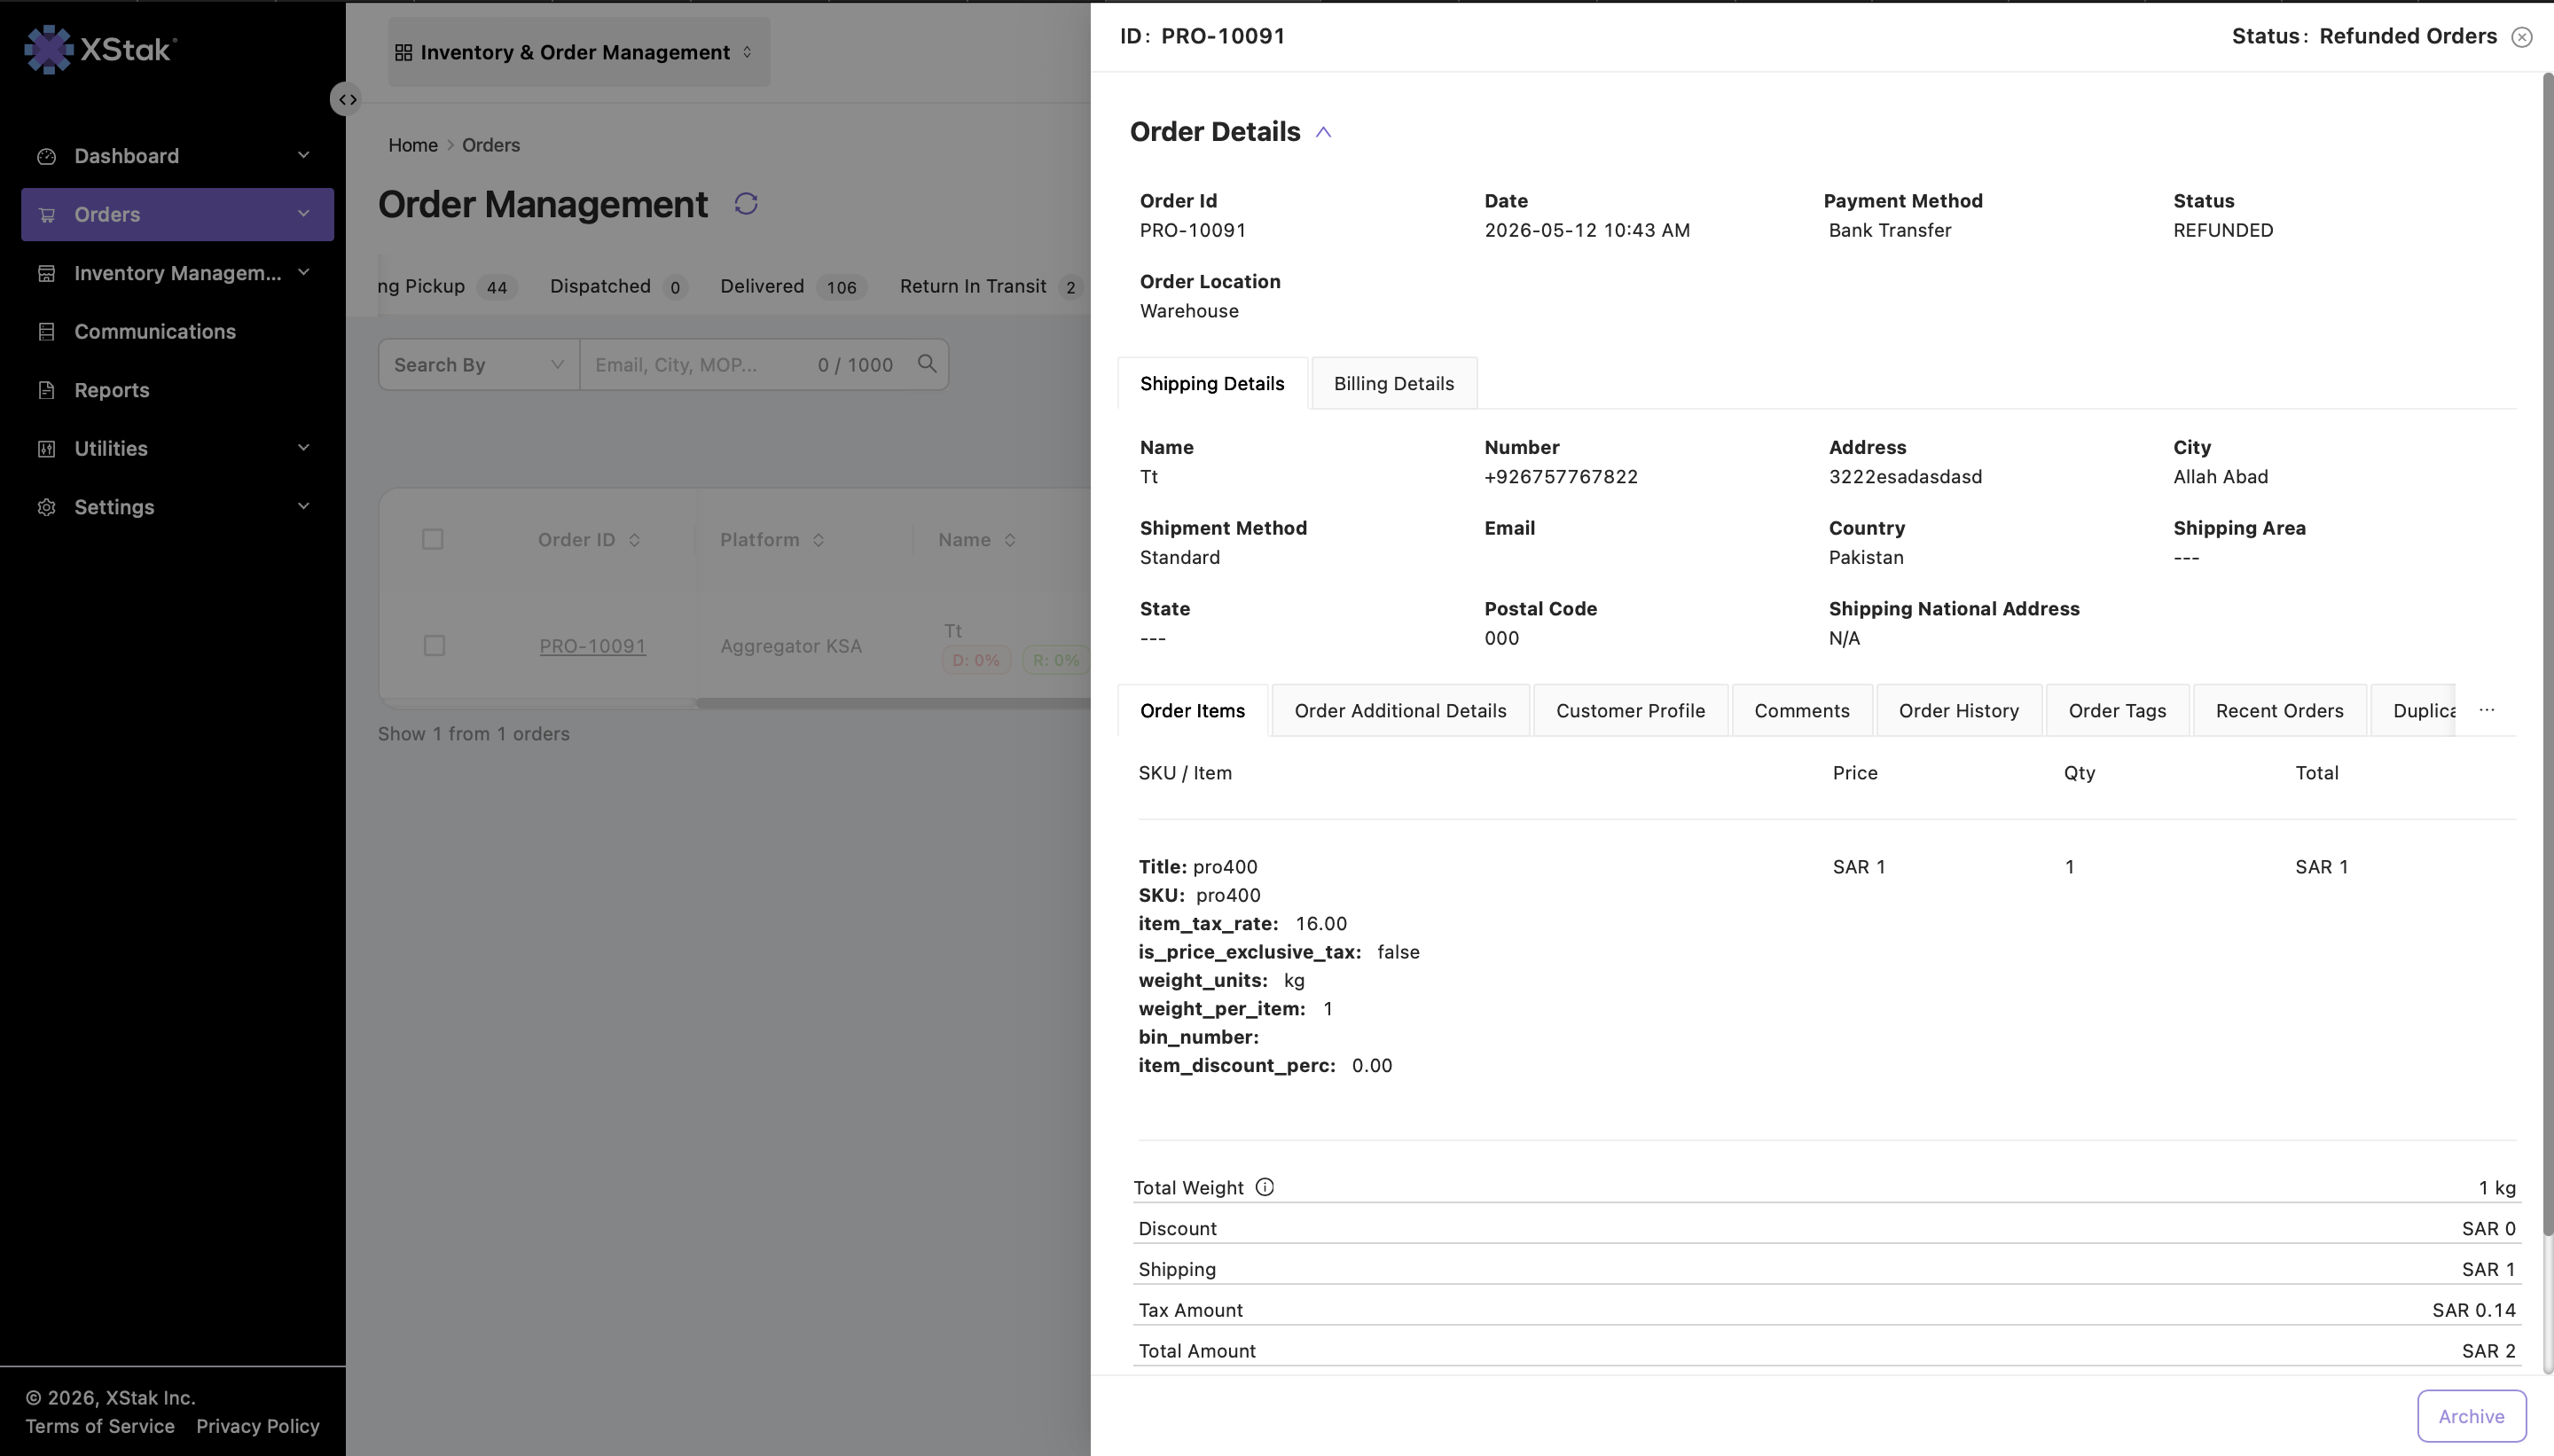Close the PRO-10091 order drawer
The width and height of the screenshot is (2554, 1456).
(2522, 37)
